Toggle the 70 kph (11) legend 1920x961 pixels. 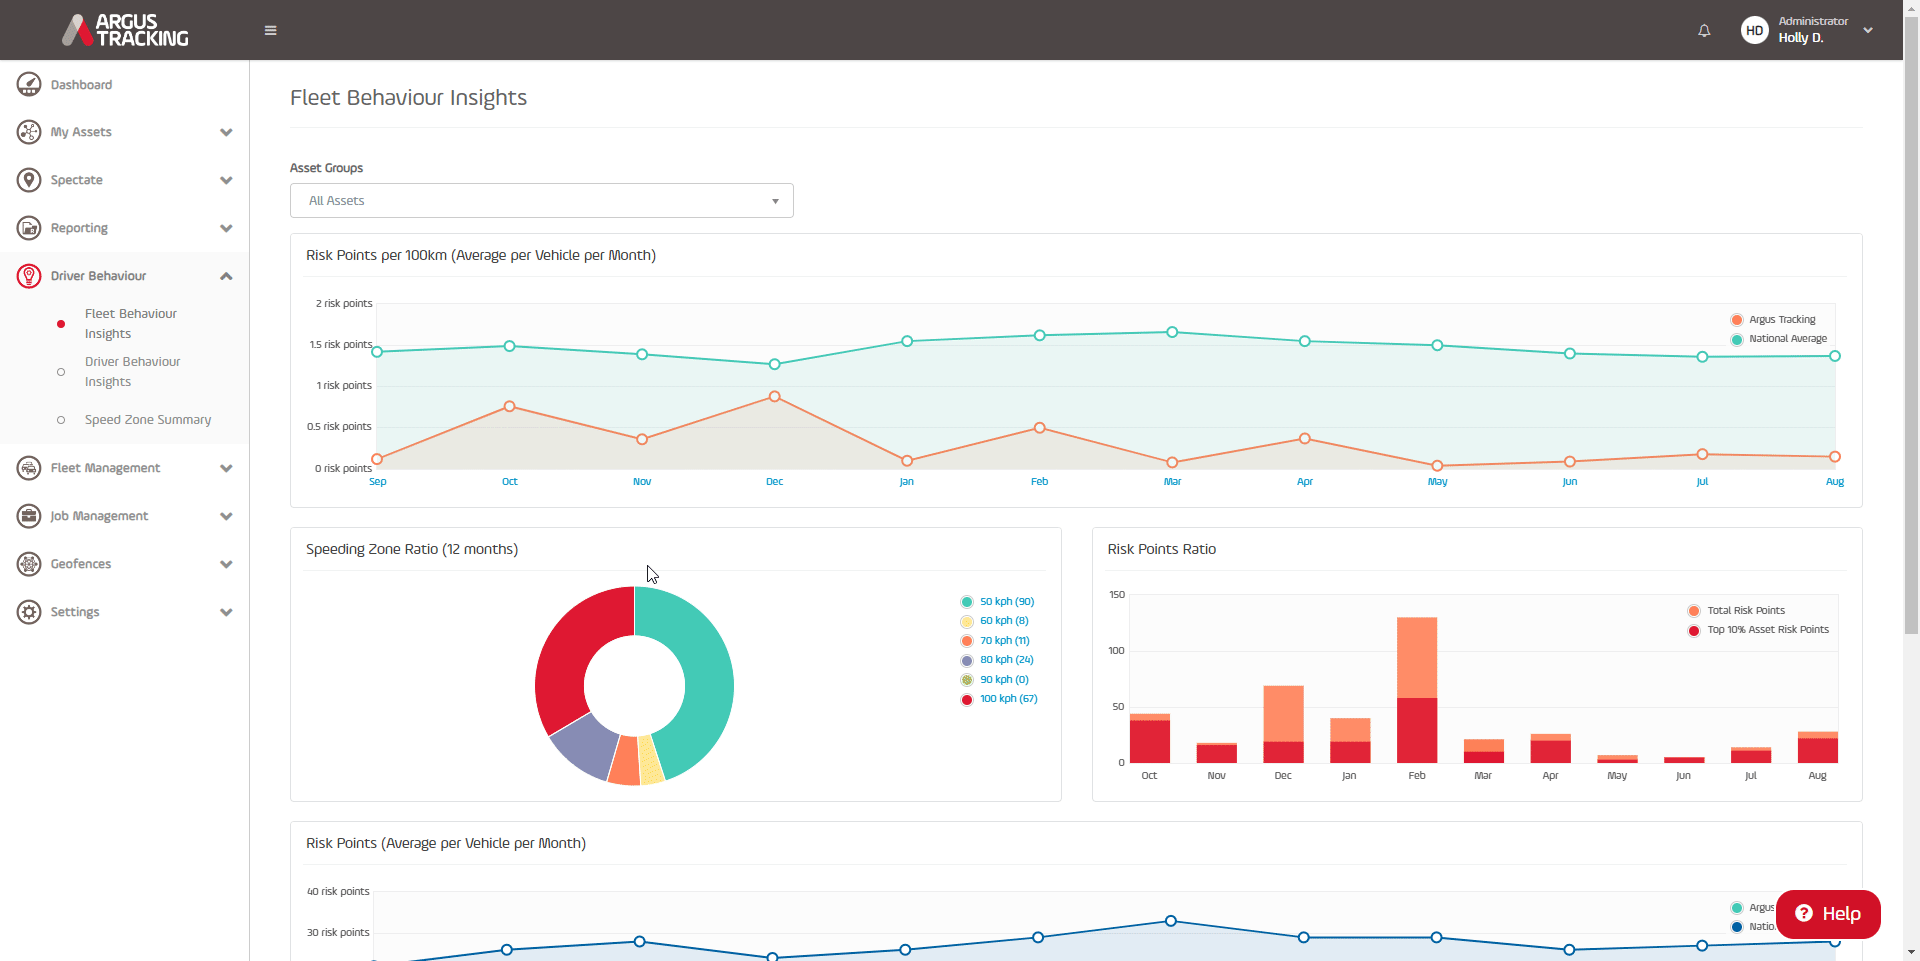click(995, 641)
